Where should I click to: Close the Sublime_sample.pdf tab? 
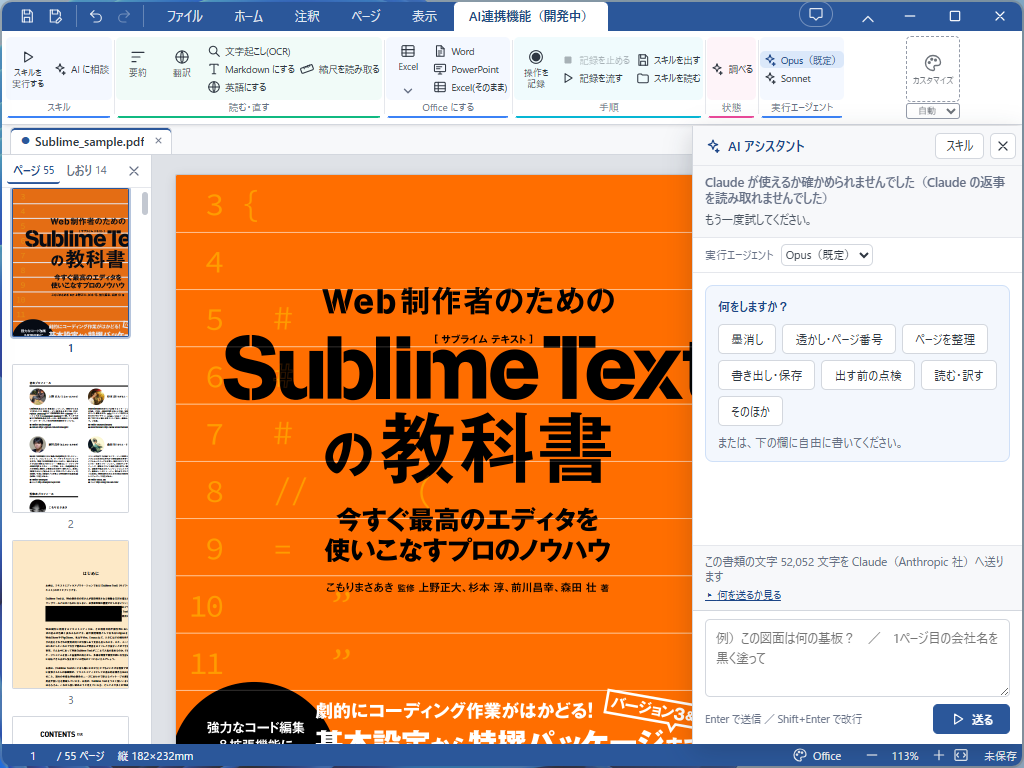click(158, 140)
